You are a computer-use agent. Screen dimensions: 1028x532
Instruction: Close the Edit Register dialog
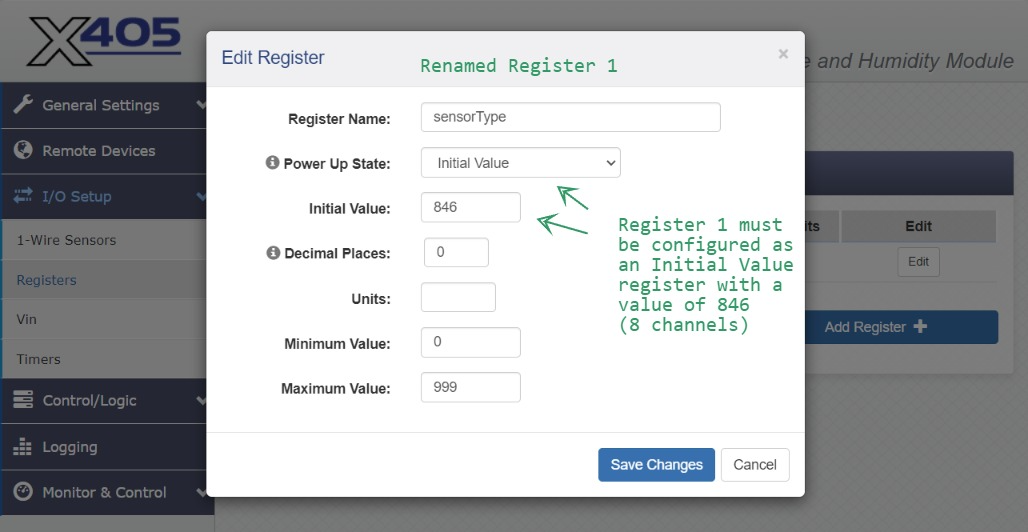pyautogui.click(x=783, y=54)
